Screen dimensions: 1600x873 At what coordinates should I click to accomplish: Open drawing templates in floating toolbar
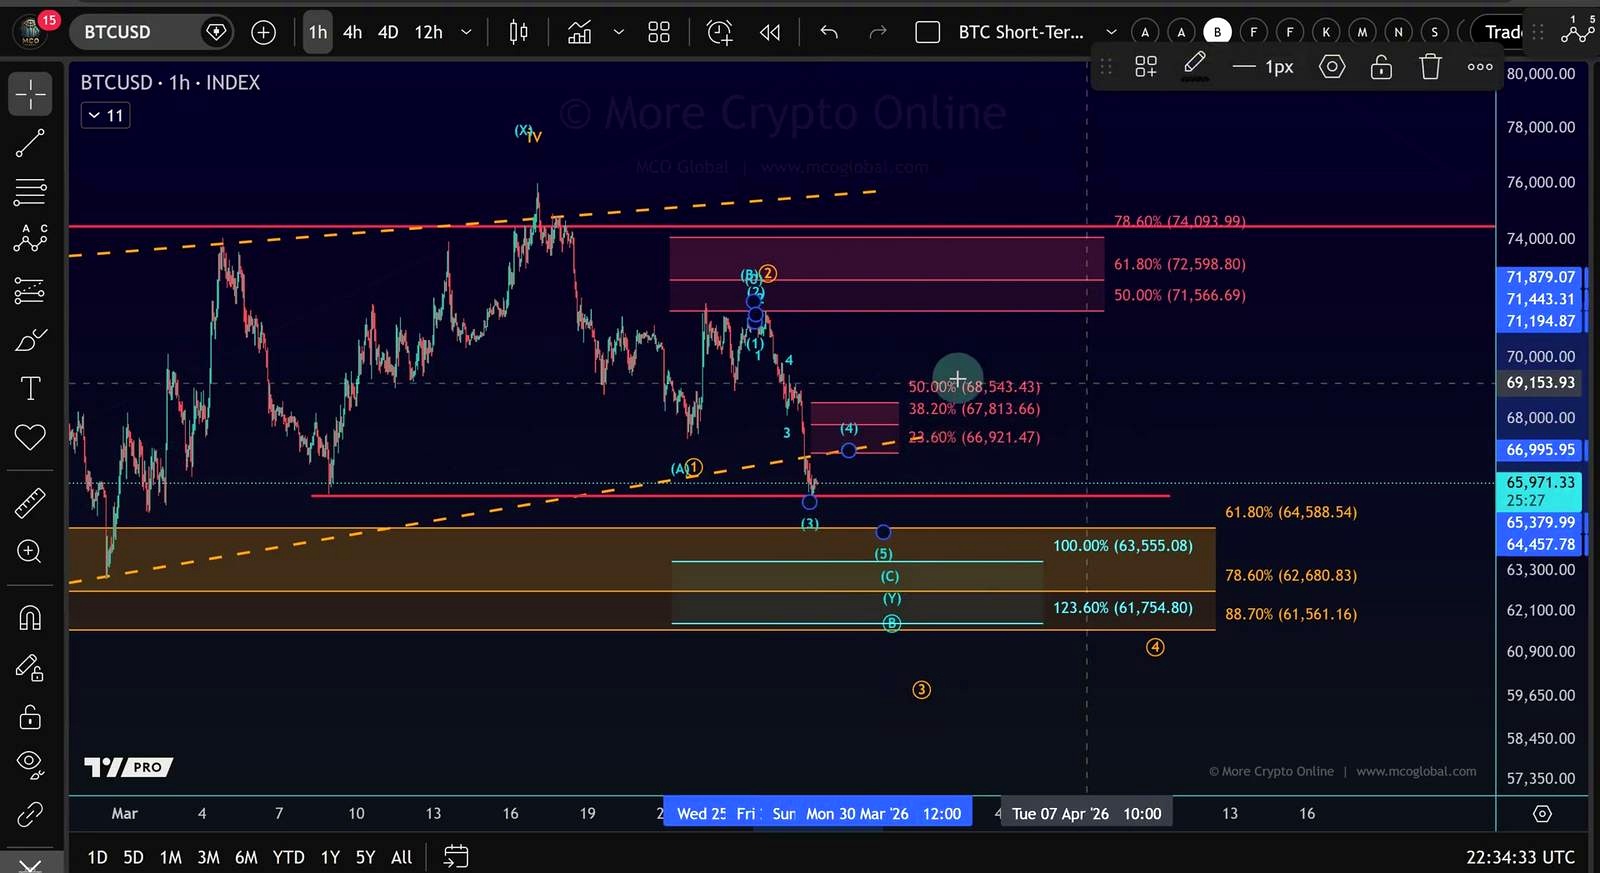pyautogui.click(x=1146, y=67)
